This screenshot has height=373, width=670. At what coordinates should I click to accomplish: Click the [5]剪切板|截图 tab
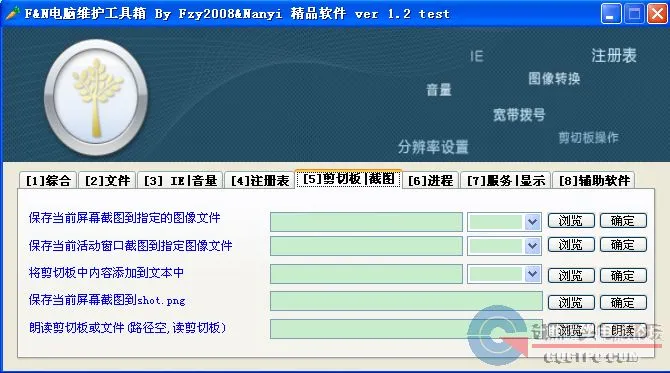tap(349, 179)
